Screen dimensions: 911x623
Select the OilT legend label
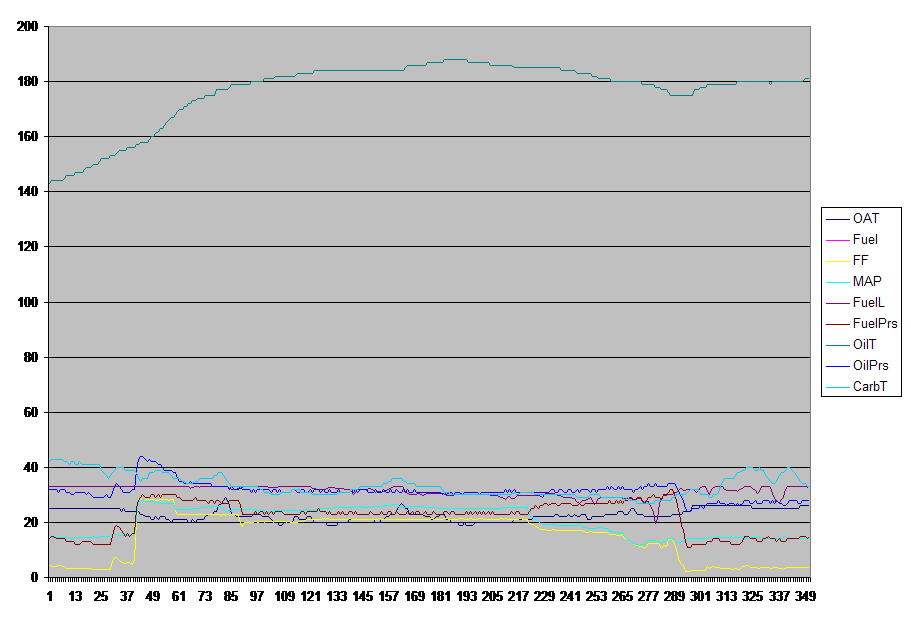tap(865, 344)
